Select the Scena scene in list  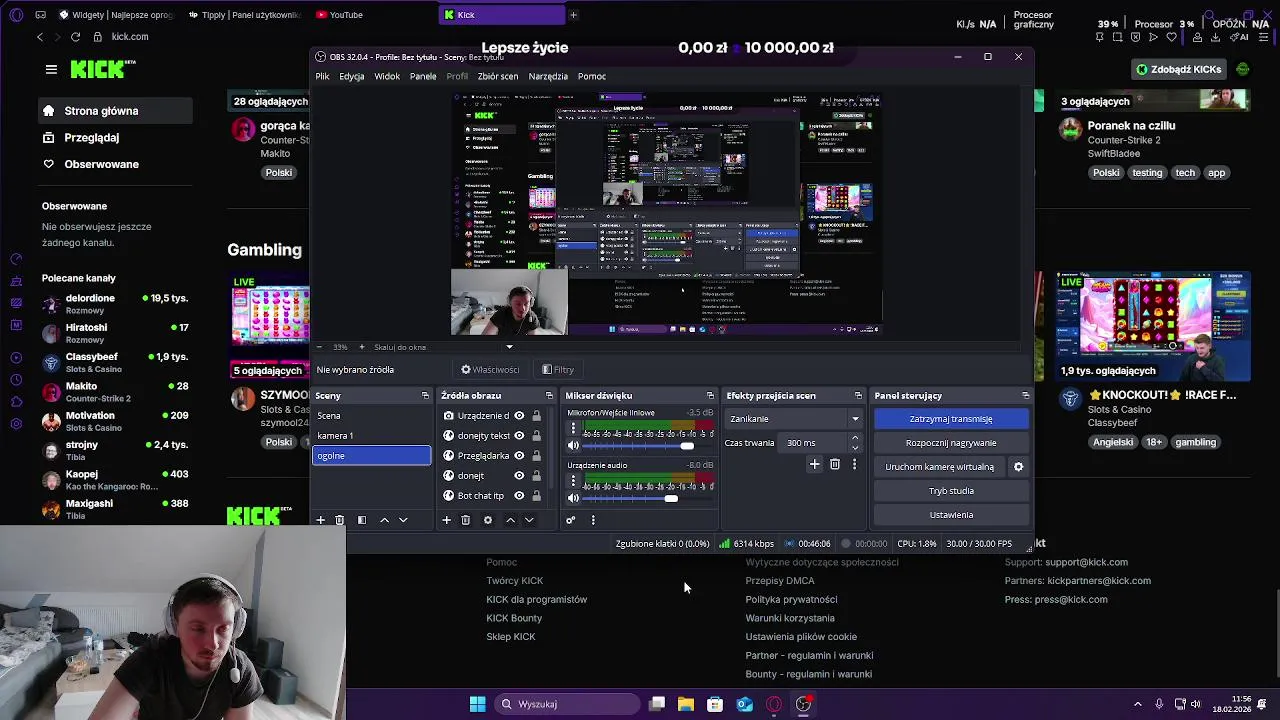372,416
